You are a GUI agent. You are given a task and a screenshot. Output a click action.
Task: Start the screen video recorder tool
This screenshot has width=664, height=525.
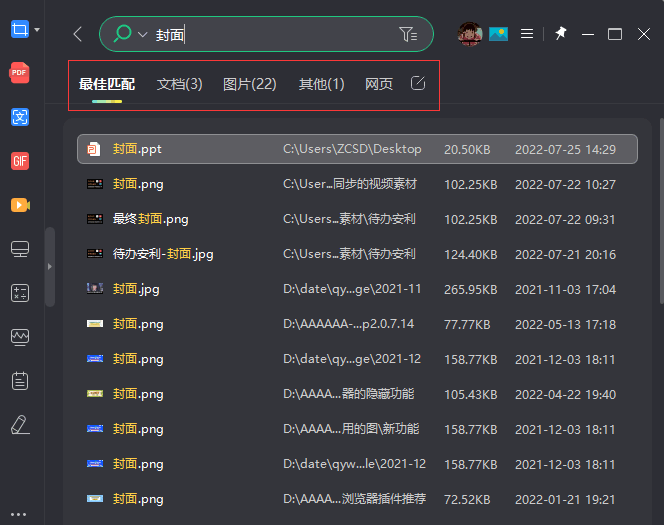[x=20, y=205]
